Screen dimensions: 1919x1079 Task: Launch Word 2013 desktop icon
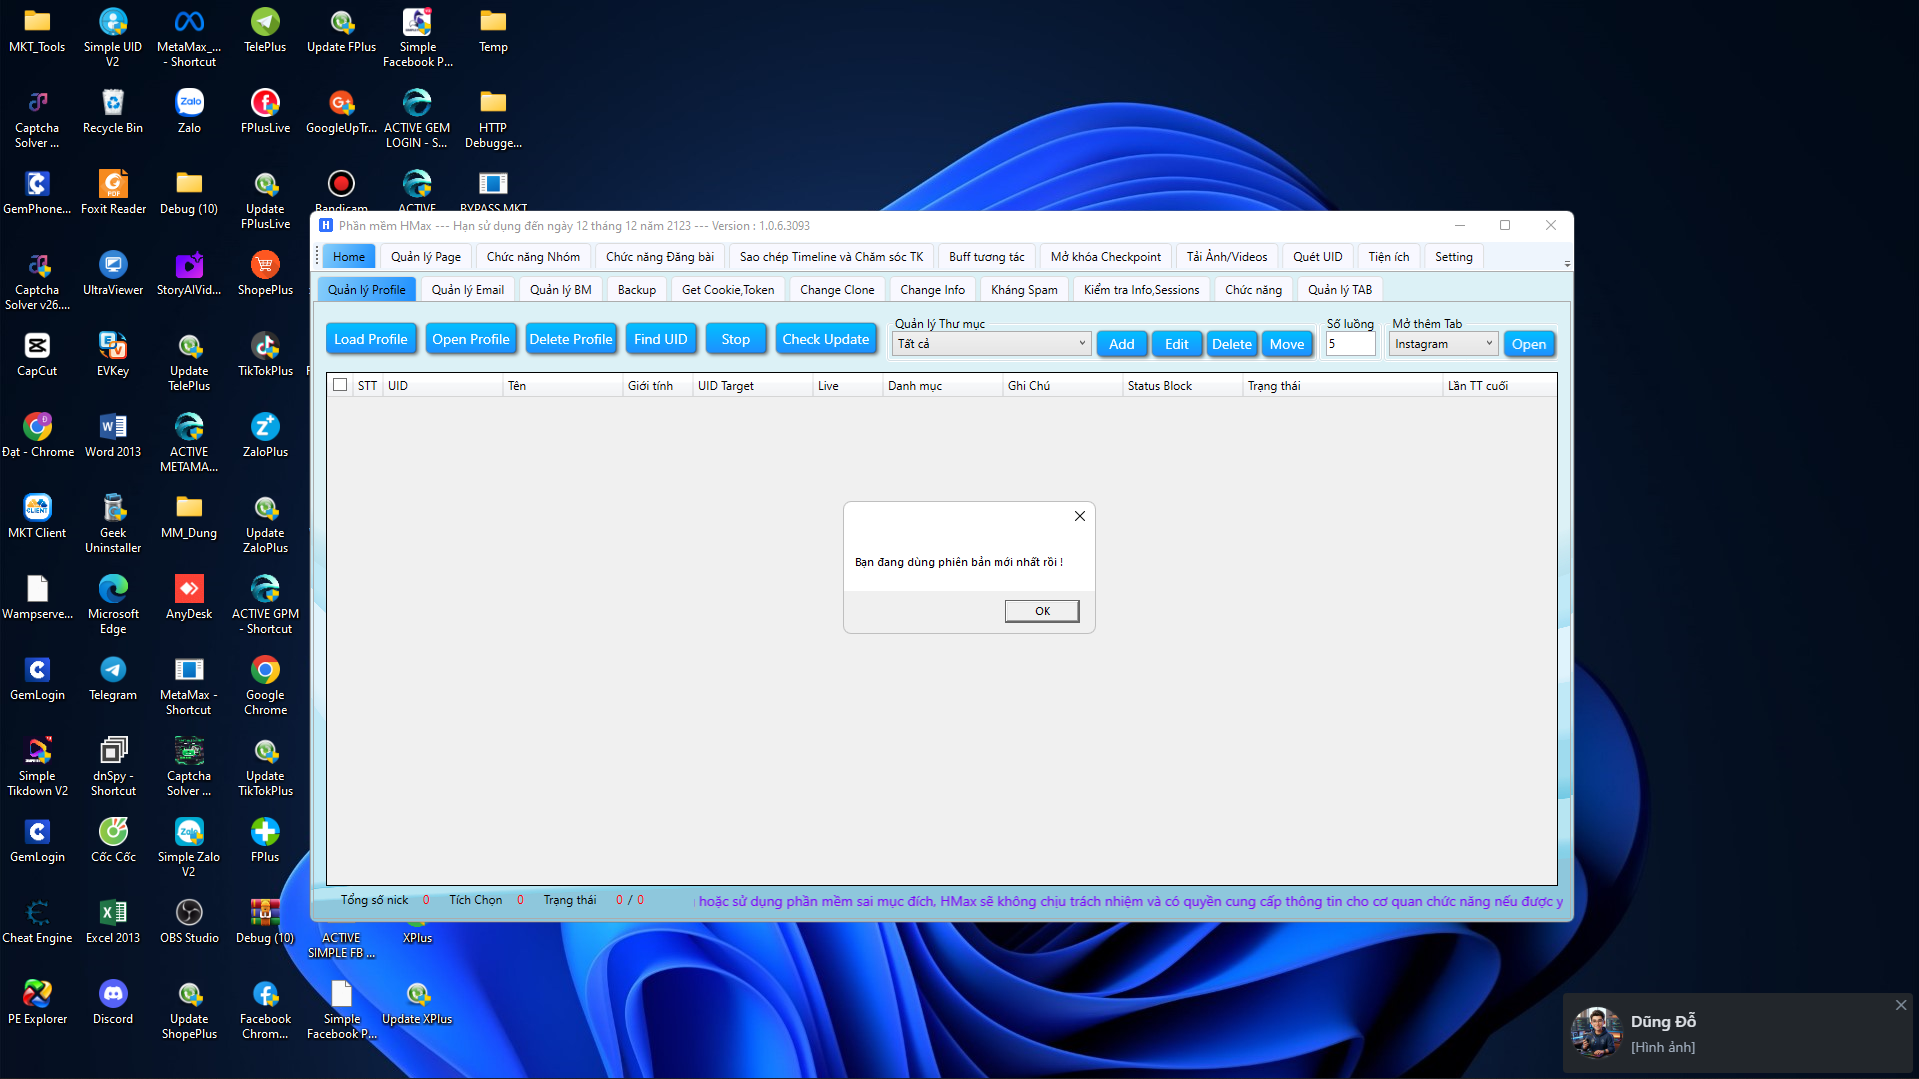113,435
